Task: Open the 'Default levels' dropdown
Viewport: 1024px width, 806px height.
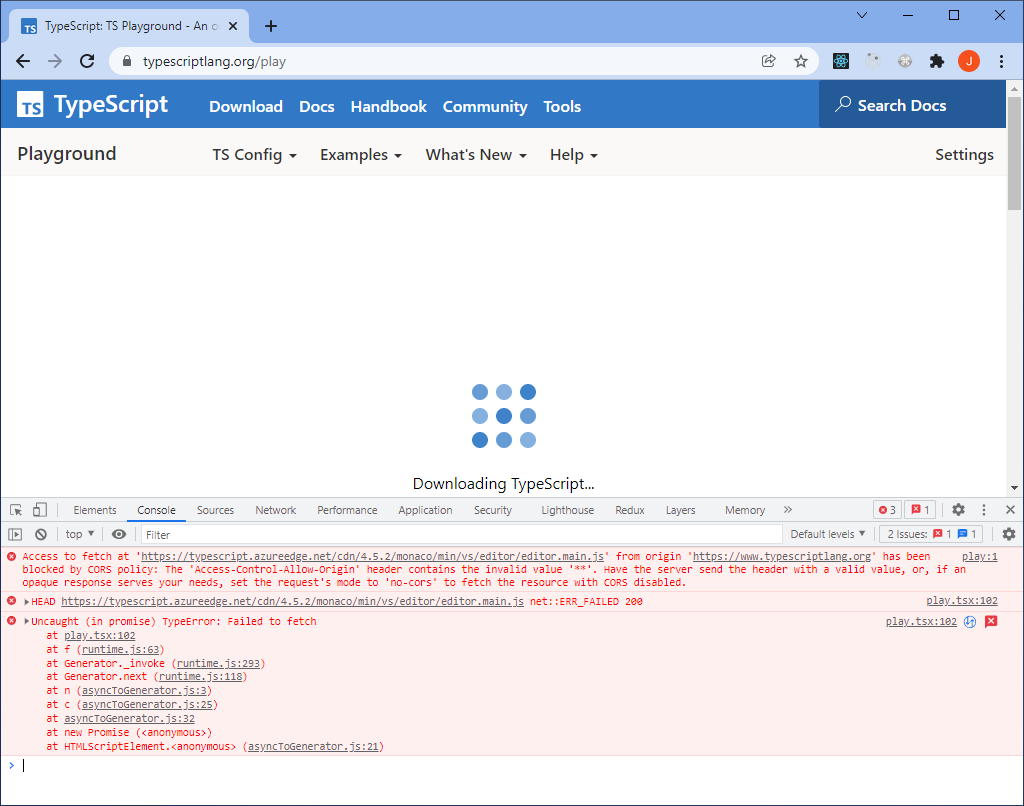Action: (827, 533)
